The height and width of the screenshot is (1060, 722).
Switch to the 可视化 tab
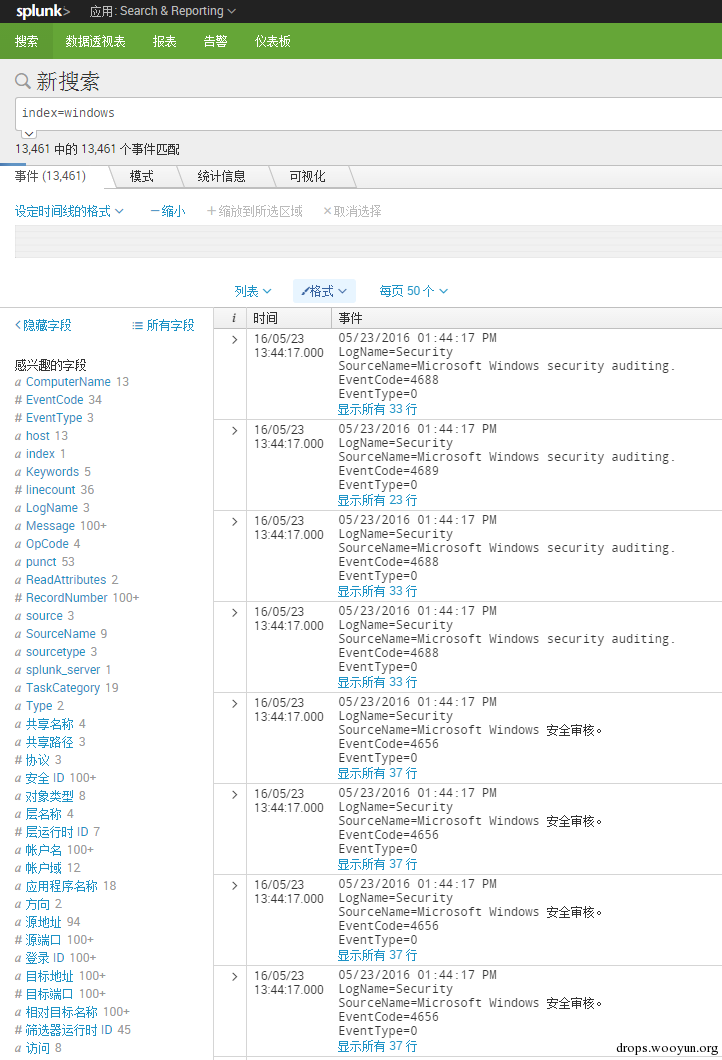click(308, 176)
